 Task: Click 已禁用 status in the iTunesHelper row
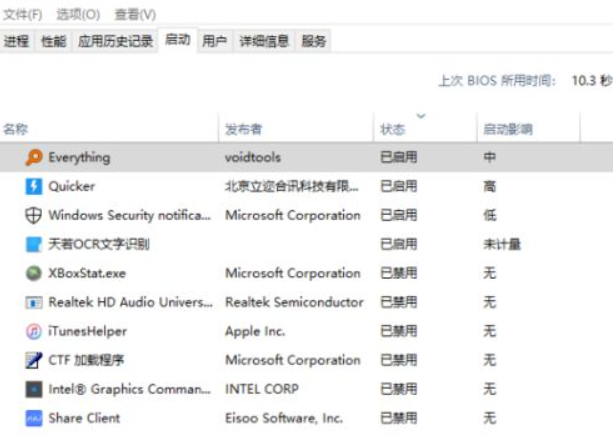pos(399,331)
